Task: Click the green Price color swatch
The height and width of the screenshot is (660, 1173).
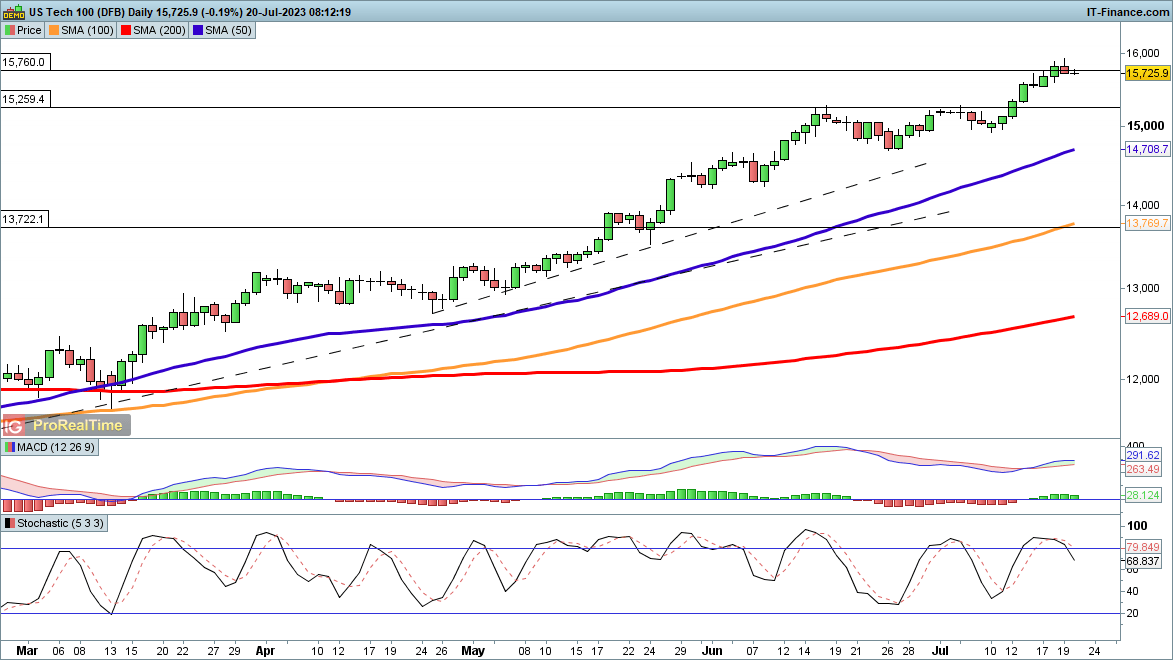Action: (x=10, y=30)
